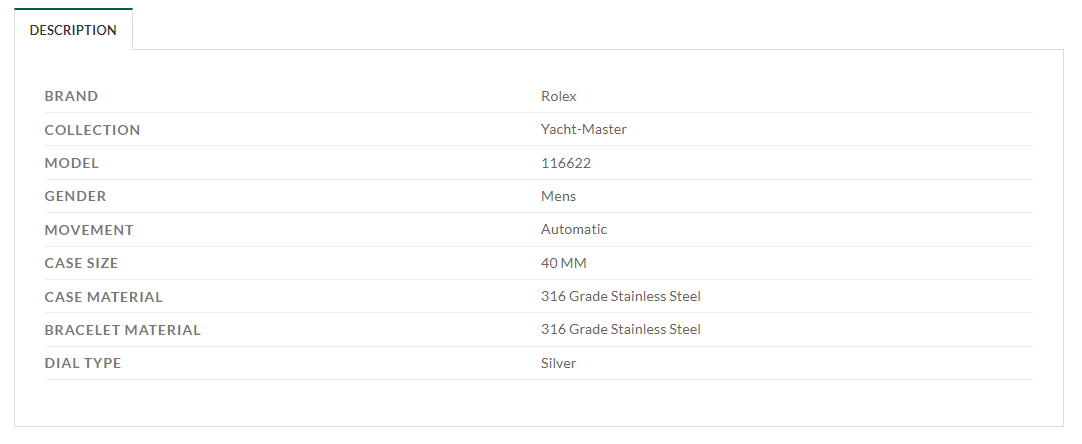
Task: Click the Model row label
Action: 72,163
